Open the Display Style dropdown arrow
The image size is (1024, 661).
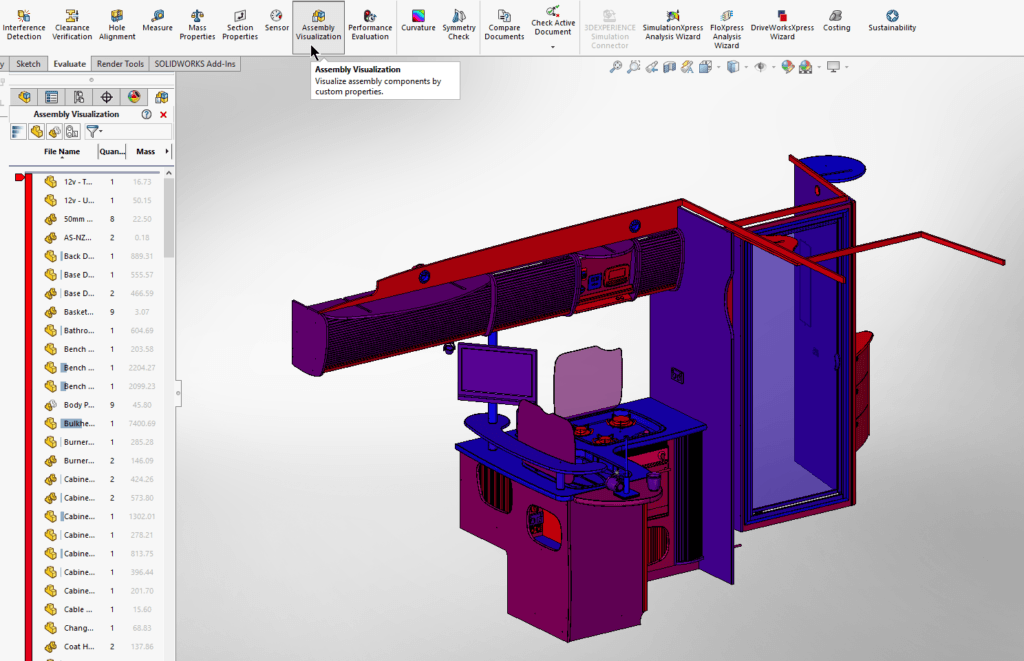[746, 67]
